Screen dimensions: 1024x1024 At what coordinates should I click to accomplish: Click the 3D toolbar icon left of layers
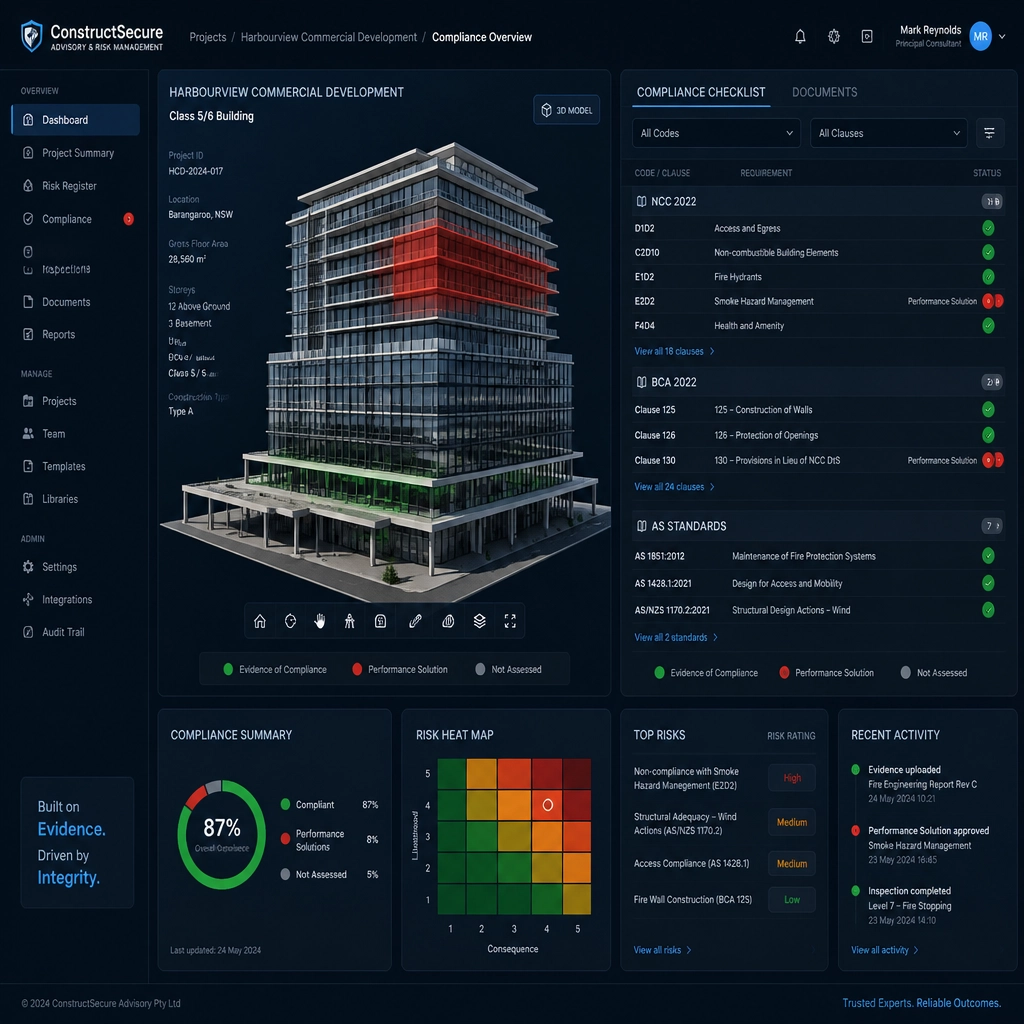(448, 621)
